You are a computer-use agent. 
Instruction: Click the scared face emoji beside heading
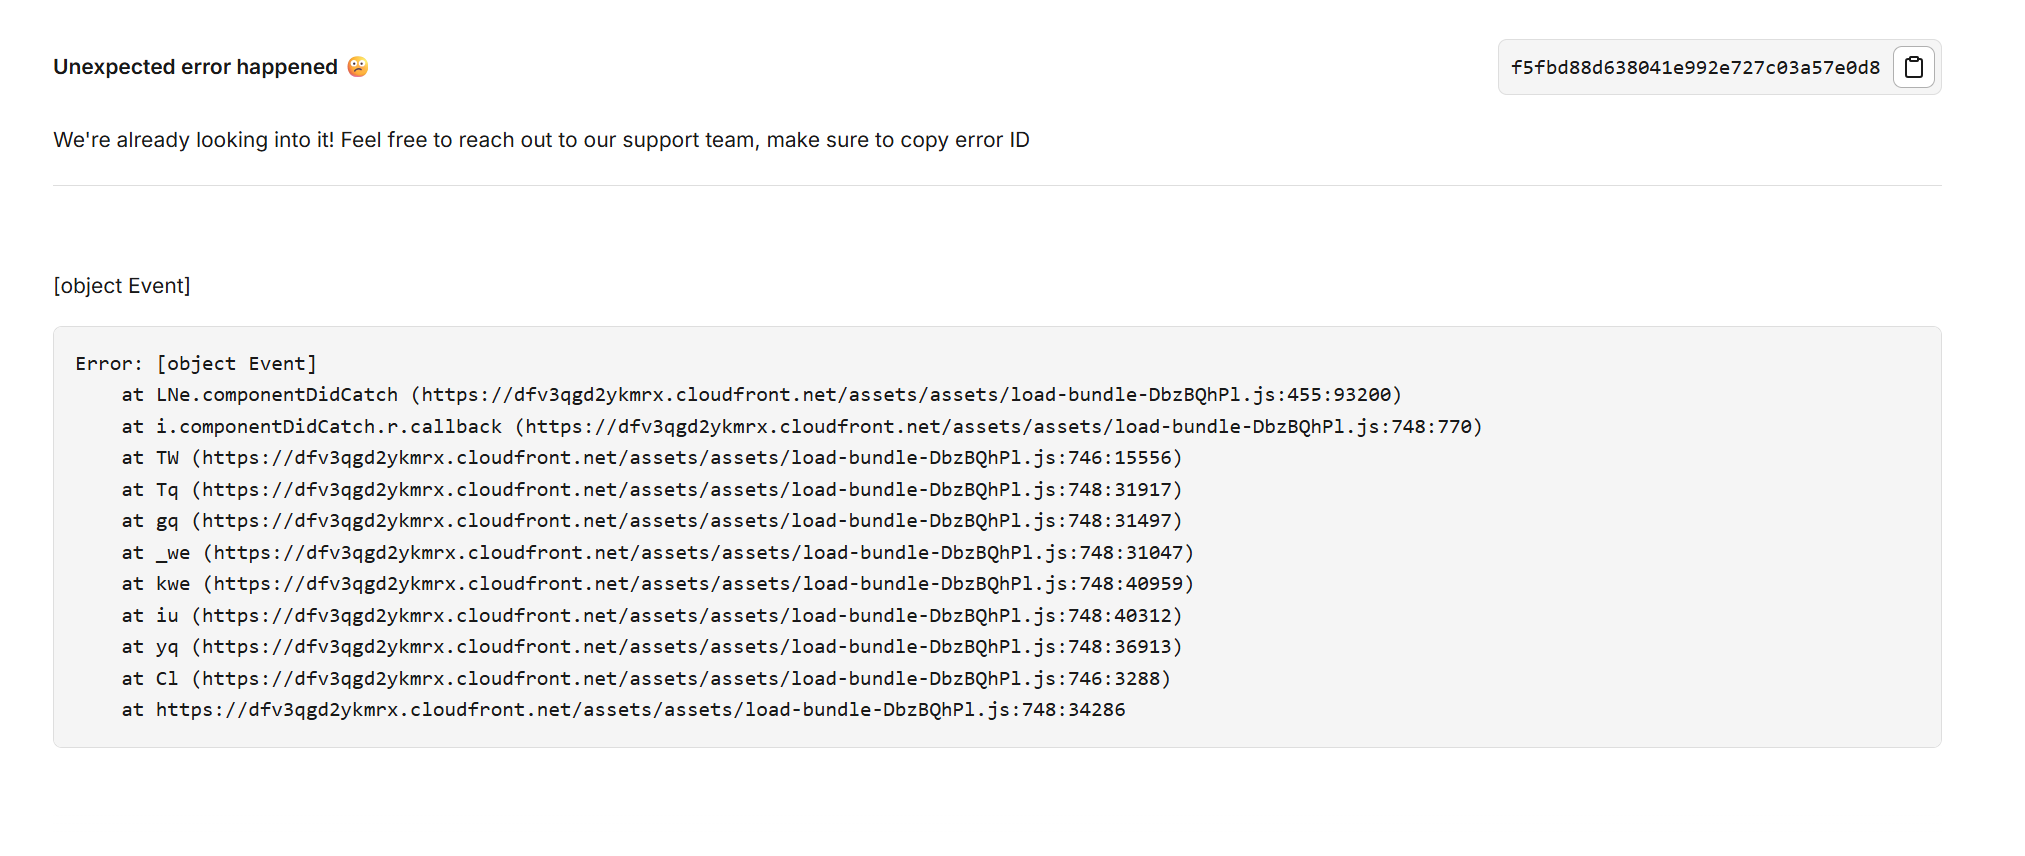[358, 66]
